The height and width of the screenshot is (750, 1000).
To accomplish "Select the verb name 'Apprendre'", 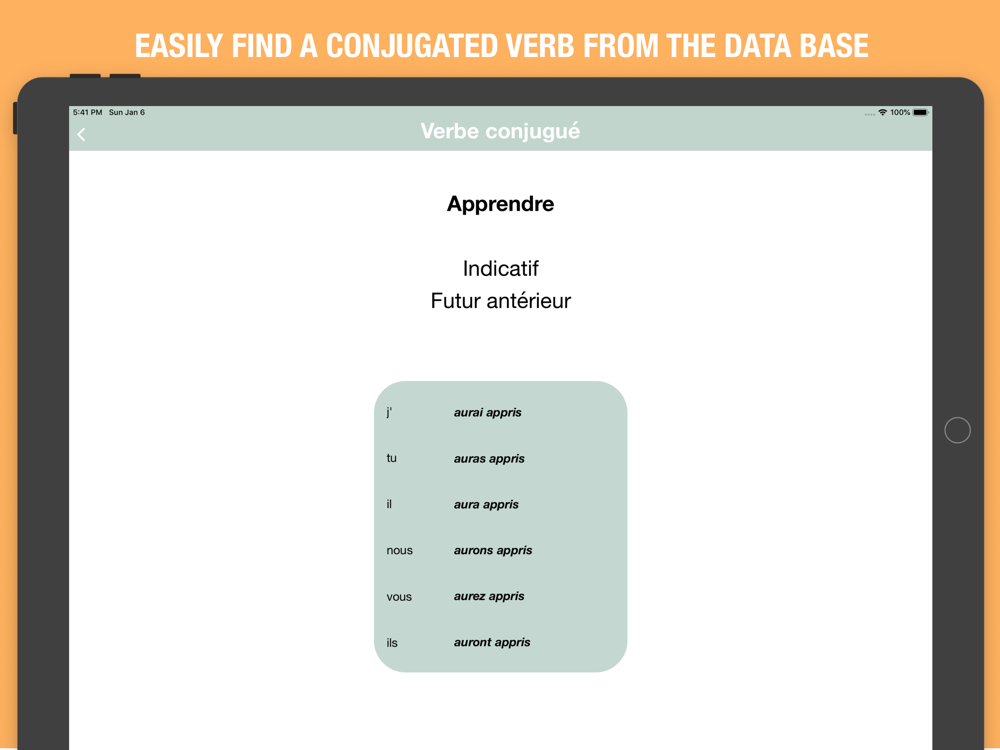I will point(500,204).
